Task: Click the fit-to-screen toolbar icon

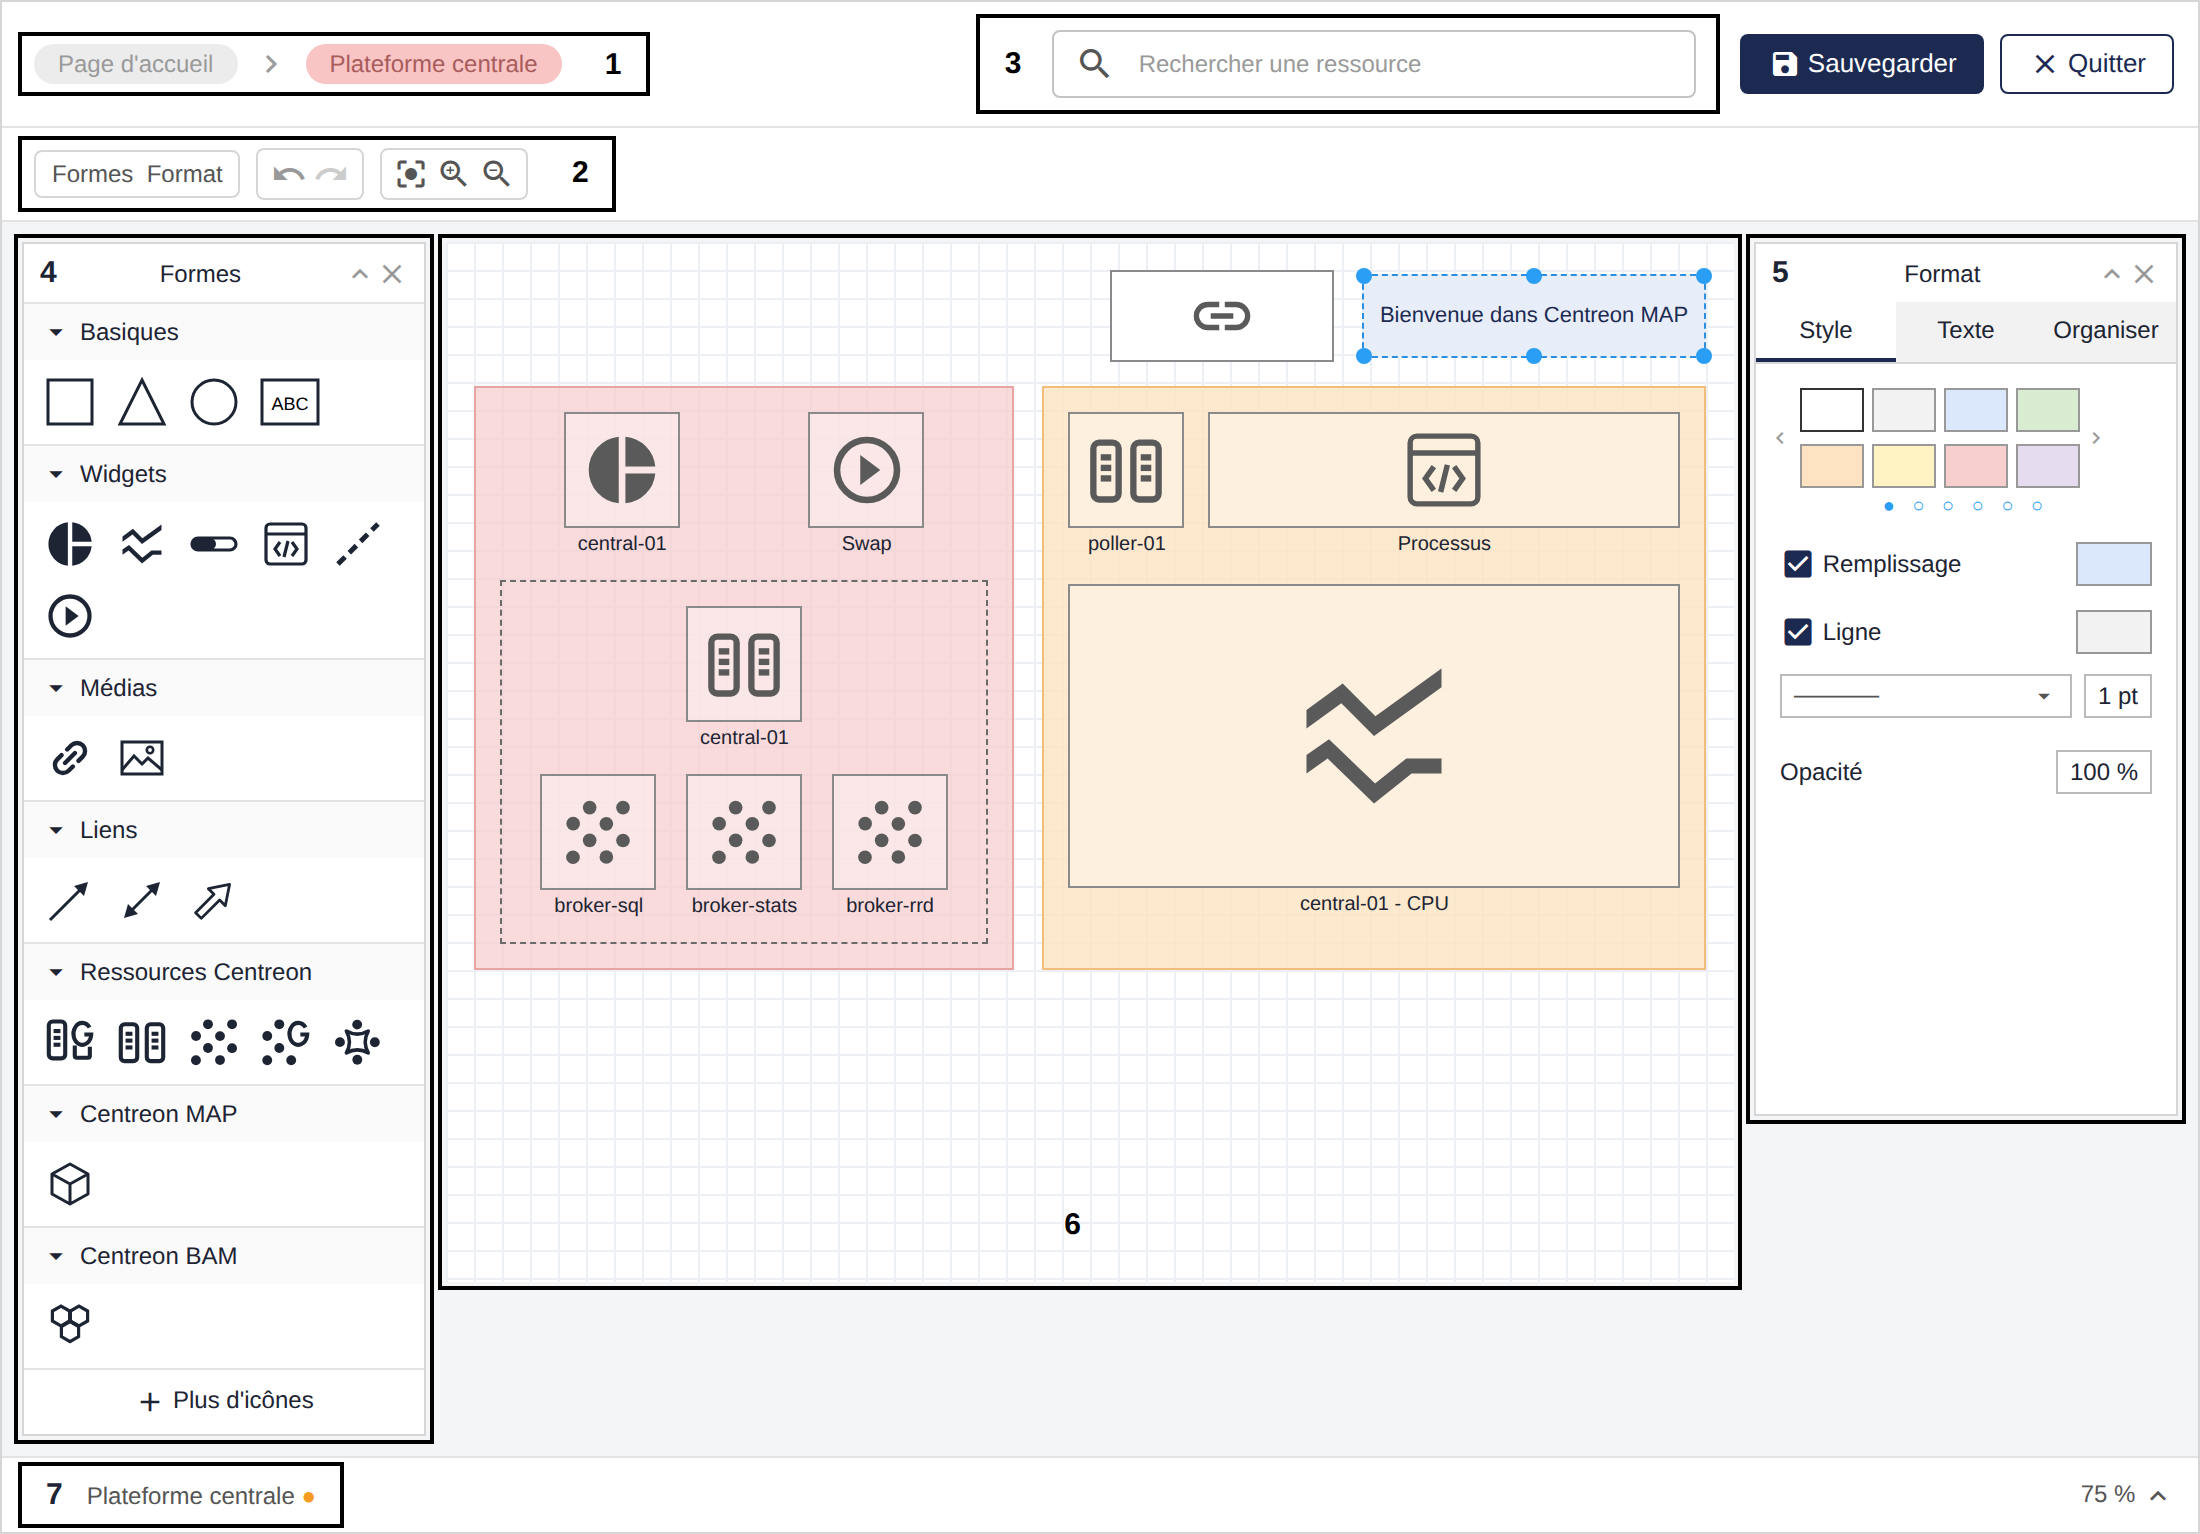Action: click(410, 174)
